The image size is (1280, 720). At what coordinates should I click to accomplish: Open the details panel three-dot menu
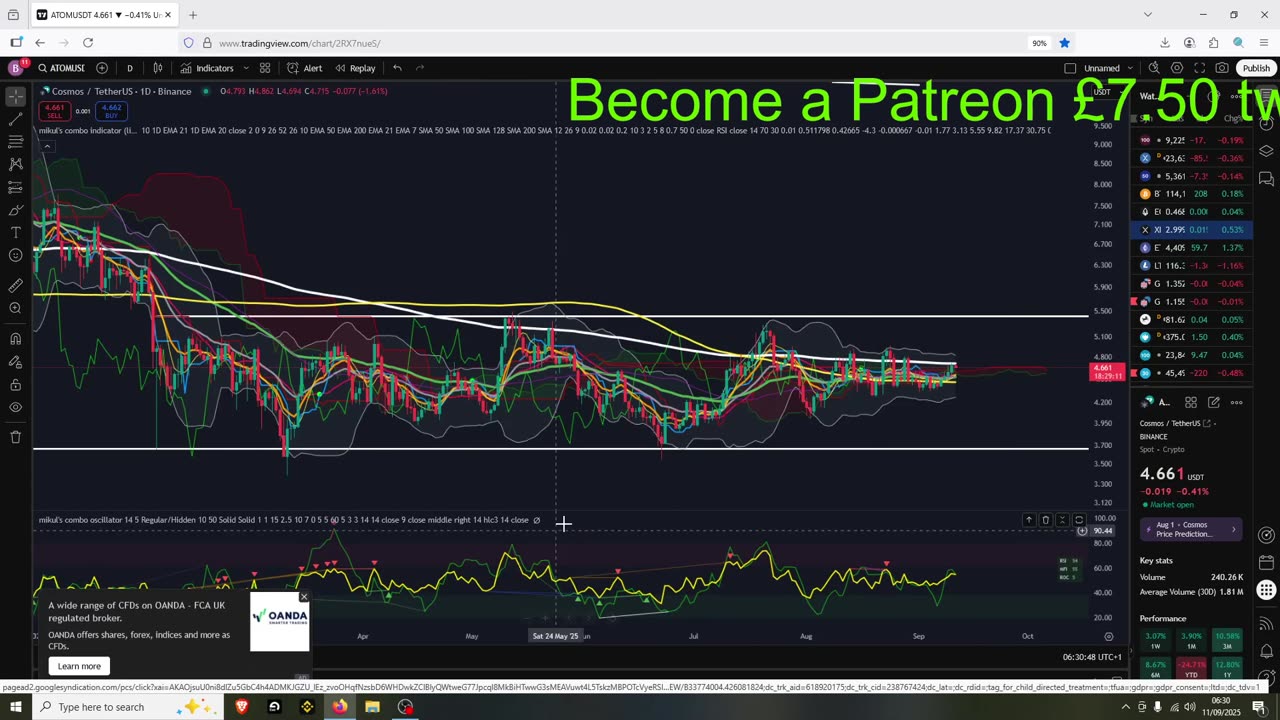[x=1237, y=402]
